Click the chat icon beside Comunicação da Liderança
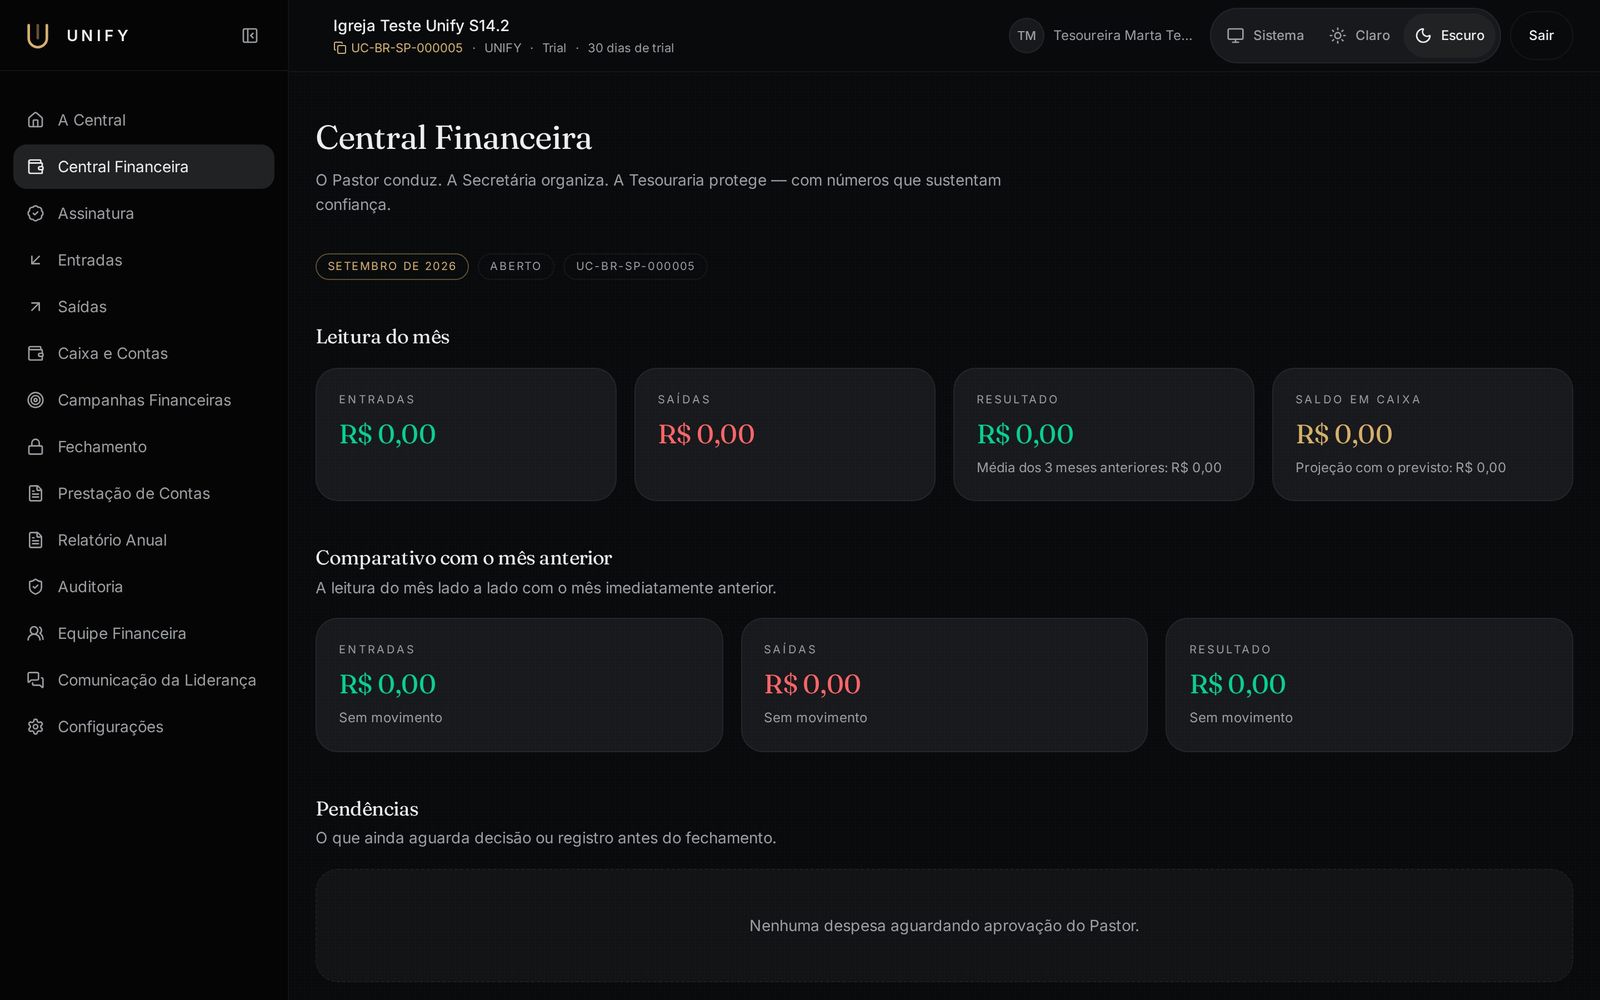Screen dimensions: 1600x1000 point(36,680)
